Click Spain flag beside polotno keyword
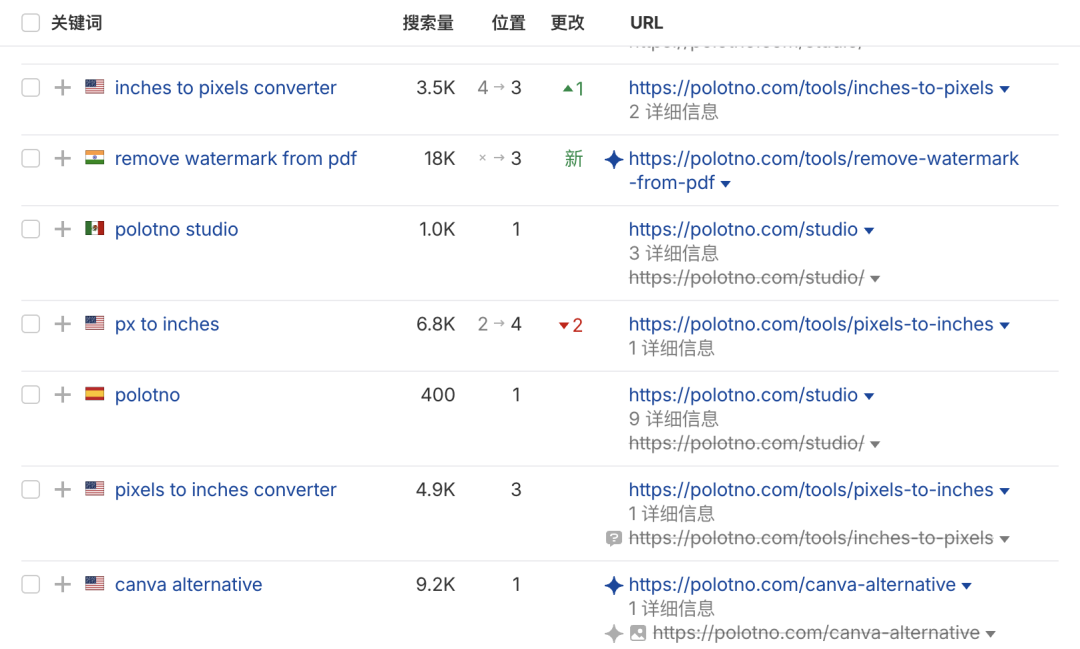The height and width of the screenshot is (649, 1080). click(x=94, y=394)
